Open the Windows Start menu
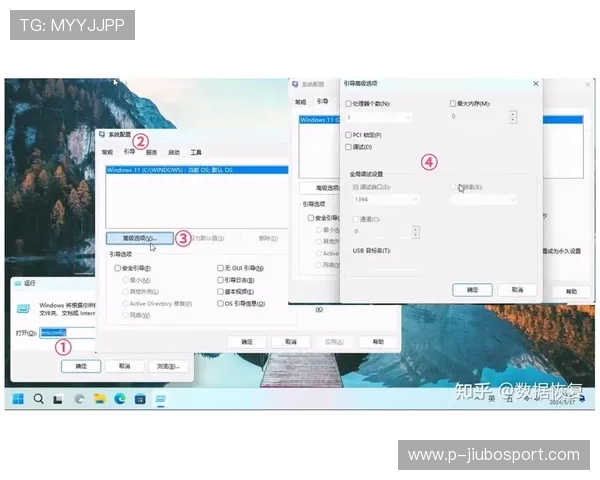 pos(18,398)
